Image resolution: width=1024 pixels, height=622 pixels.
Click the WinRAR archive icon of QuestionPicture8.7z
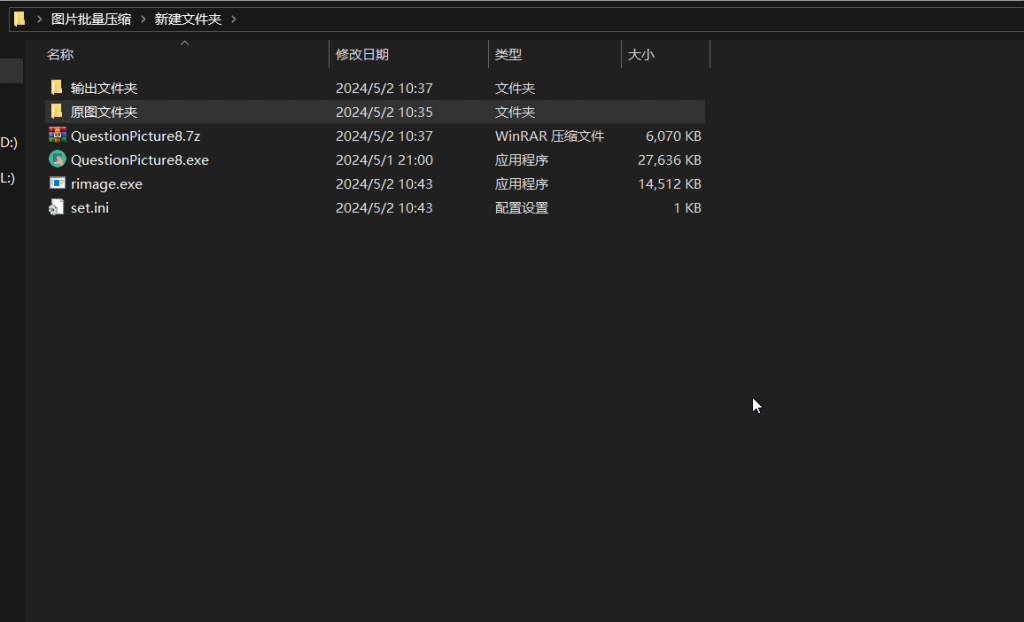[56, 135]
